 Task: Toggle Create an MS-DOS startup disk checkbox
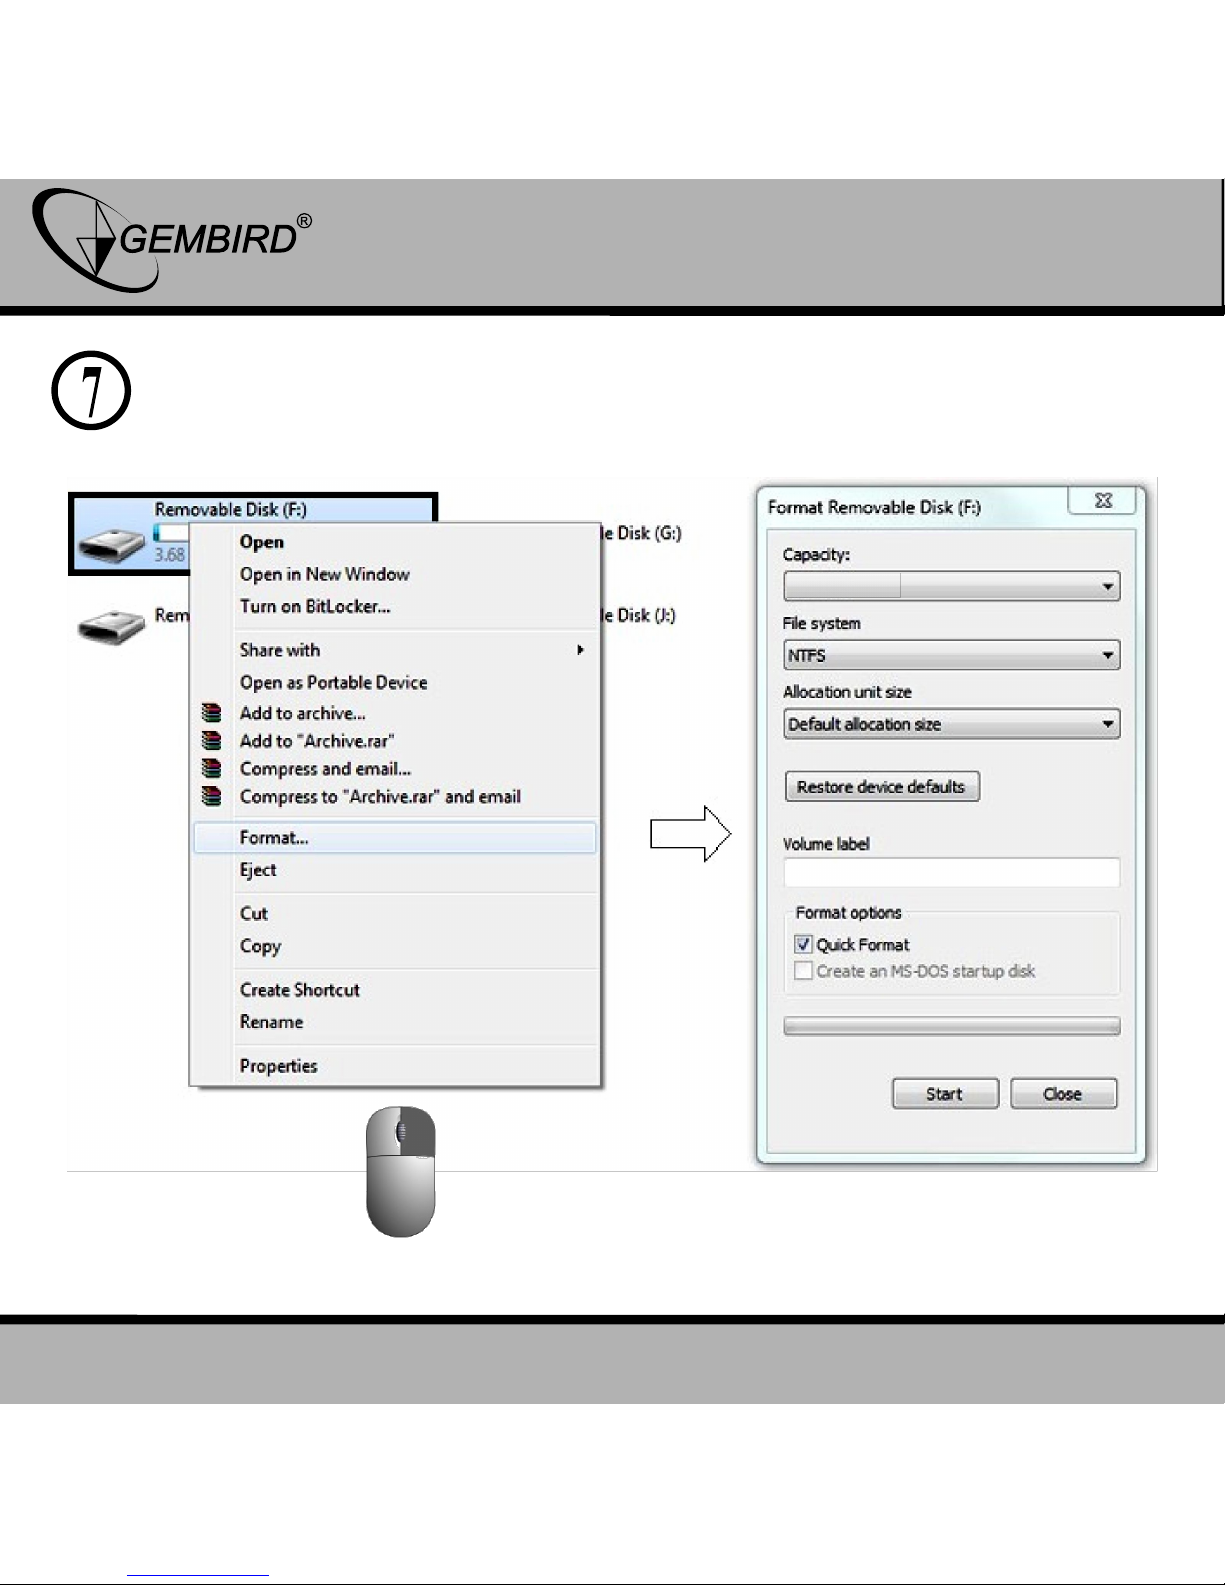coord(803,971)
